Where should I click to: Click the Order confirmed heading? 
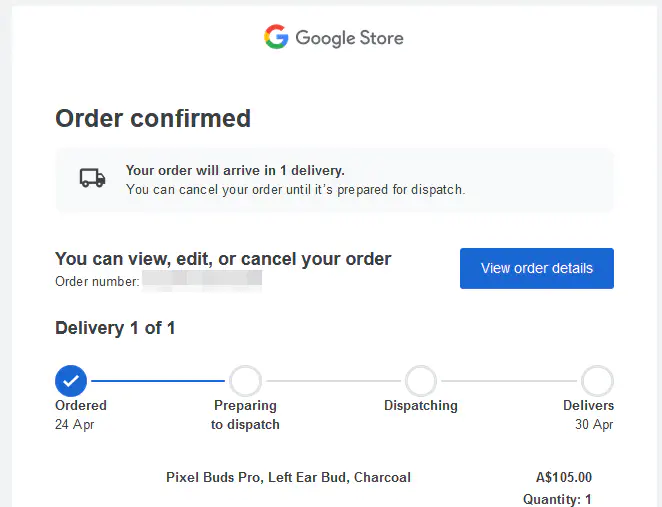[x=153, y=118]
